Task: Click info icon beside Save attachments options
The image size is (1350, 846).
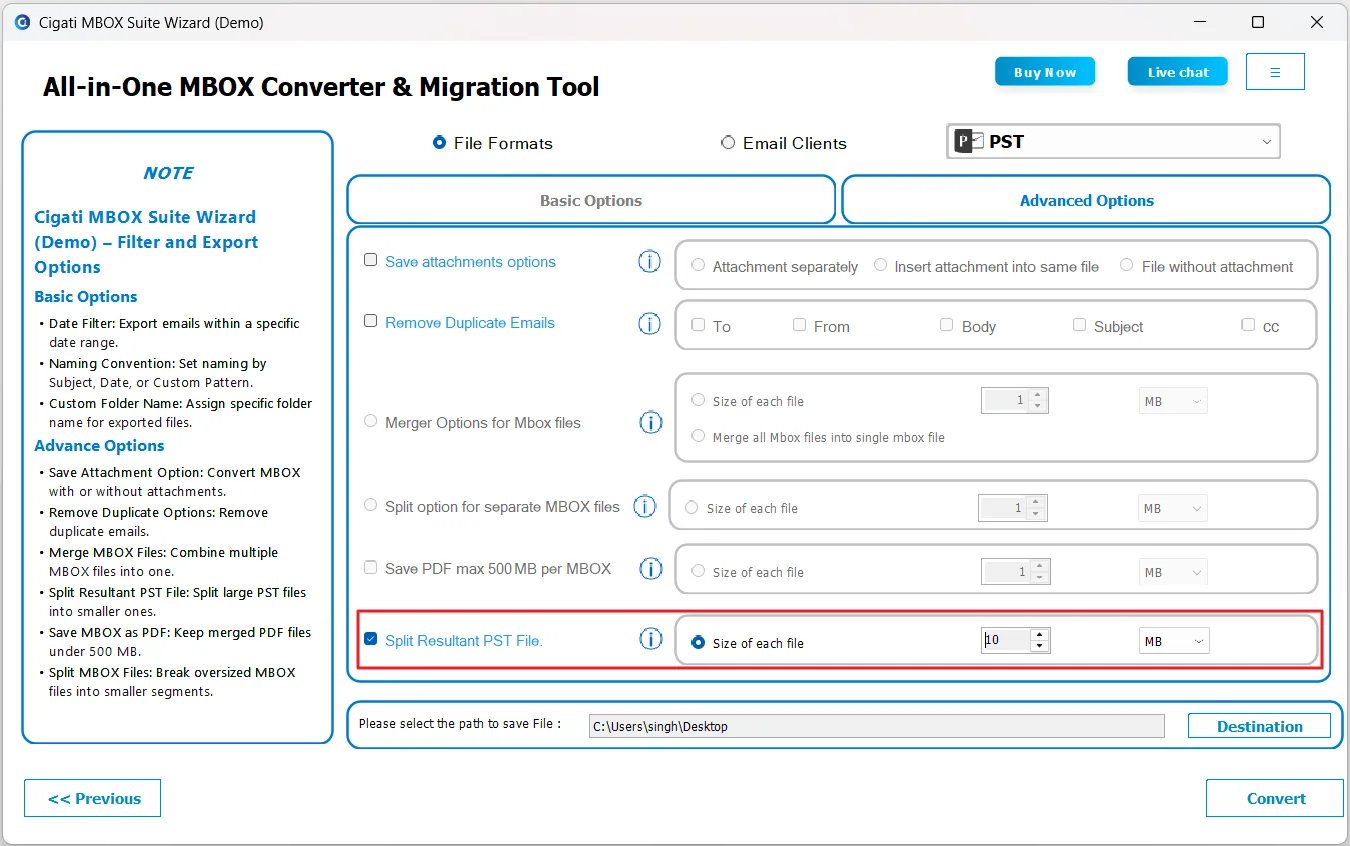Action: (650, 262)
